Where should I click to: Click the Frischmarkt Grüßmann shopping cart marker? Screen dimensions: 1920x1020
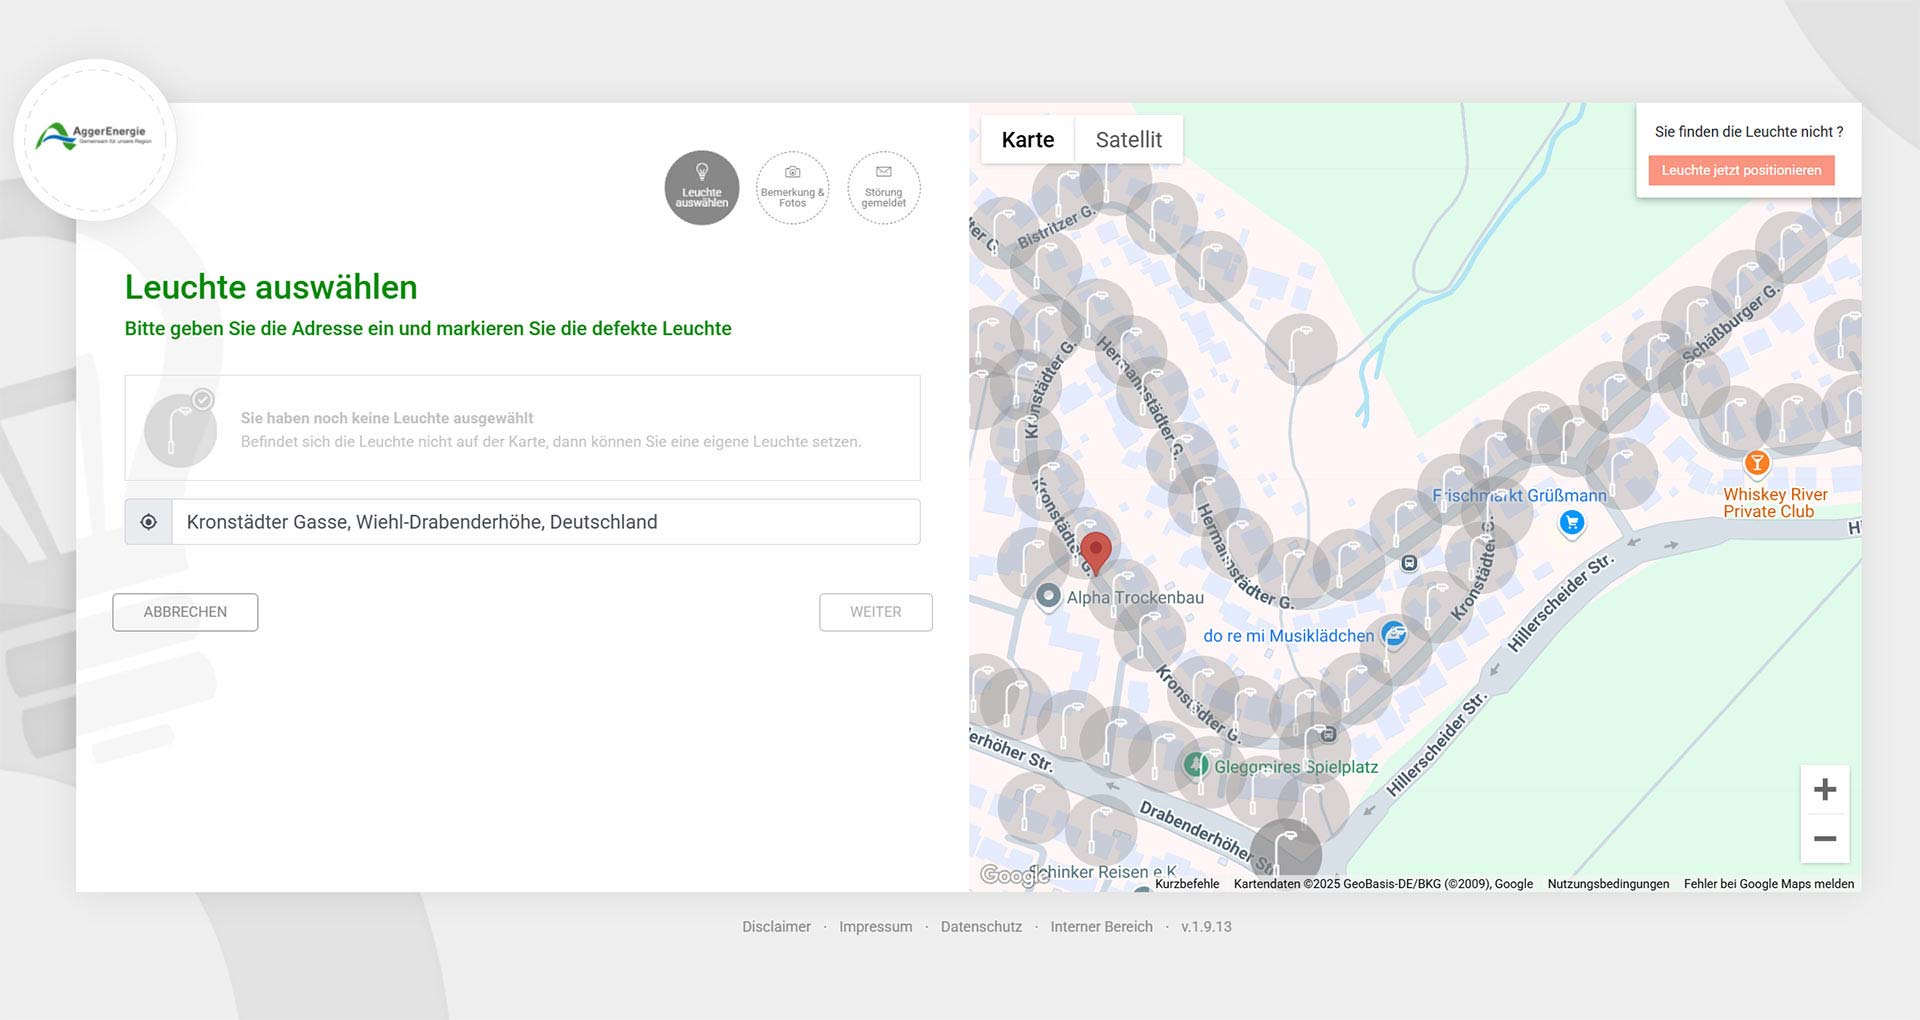[1572, 523]
